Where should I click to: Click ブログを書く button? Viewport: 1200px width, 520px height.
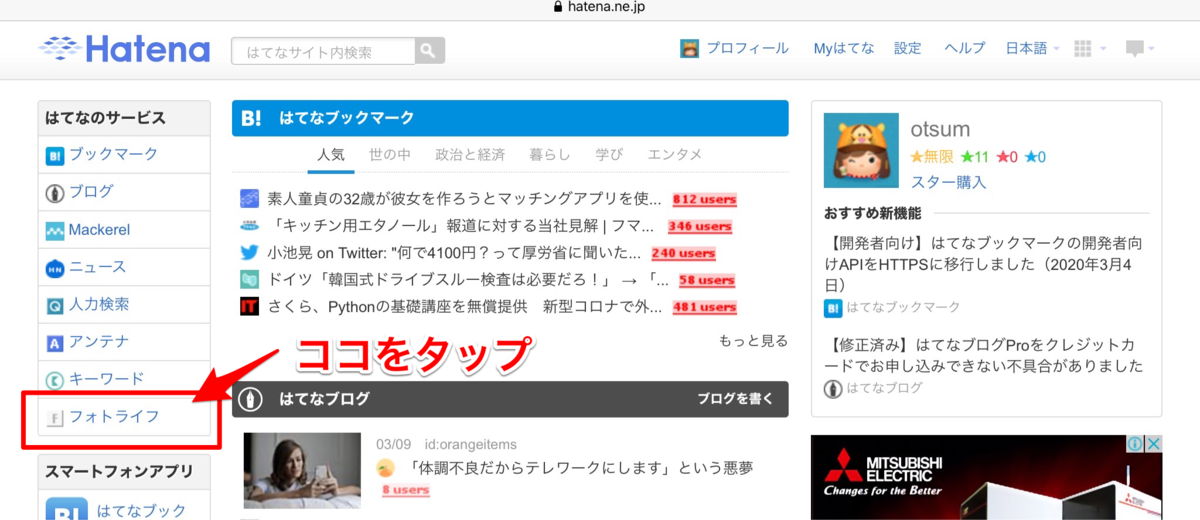pos(735,399)
